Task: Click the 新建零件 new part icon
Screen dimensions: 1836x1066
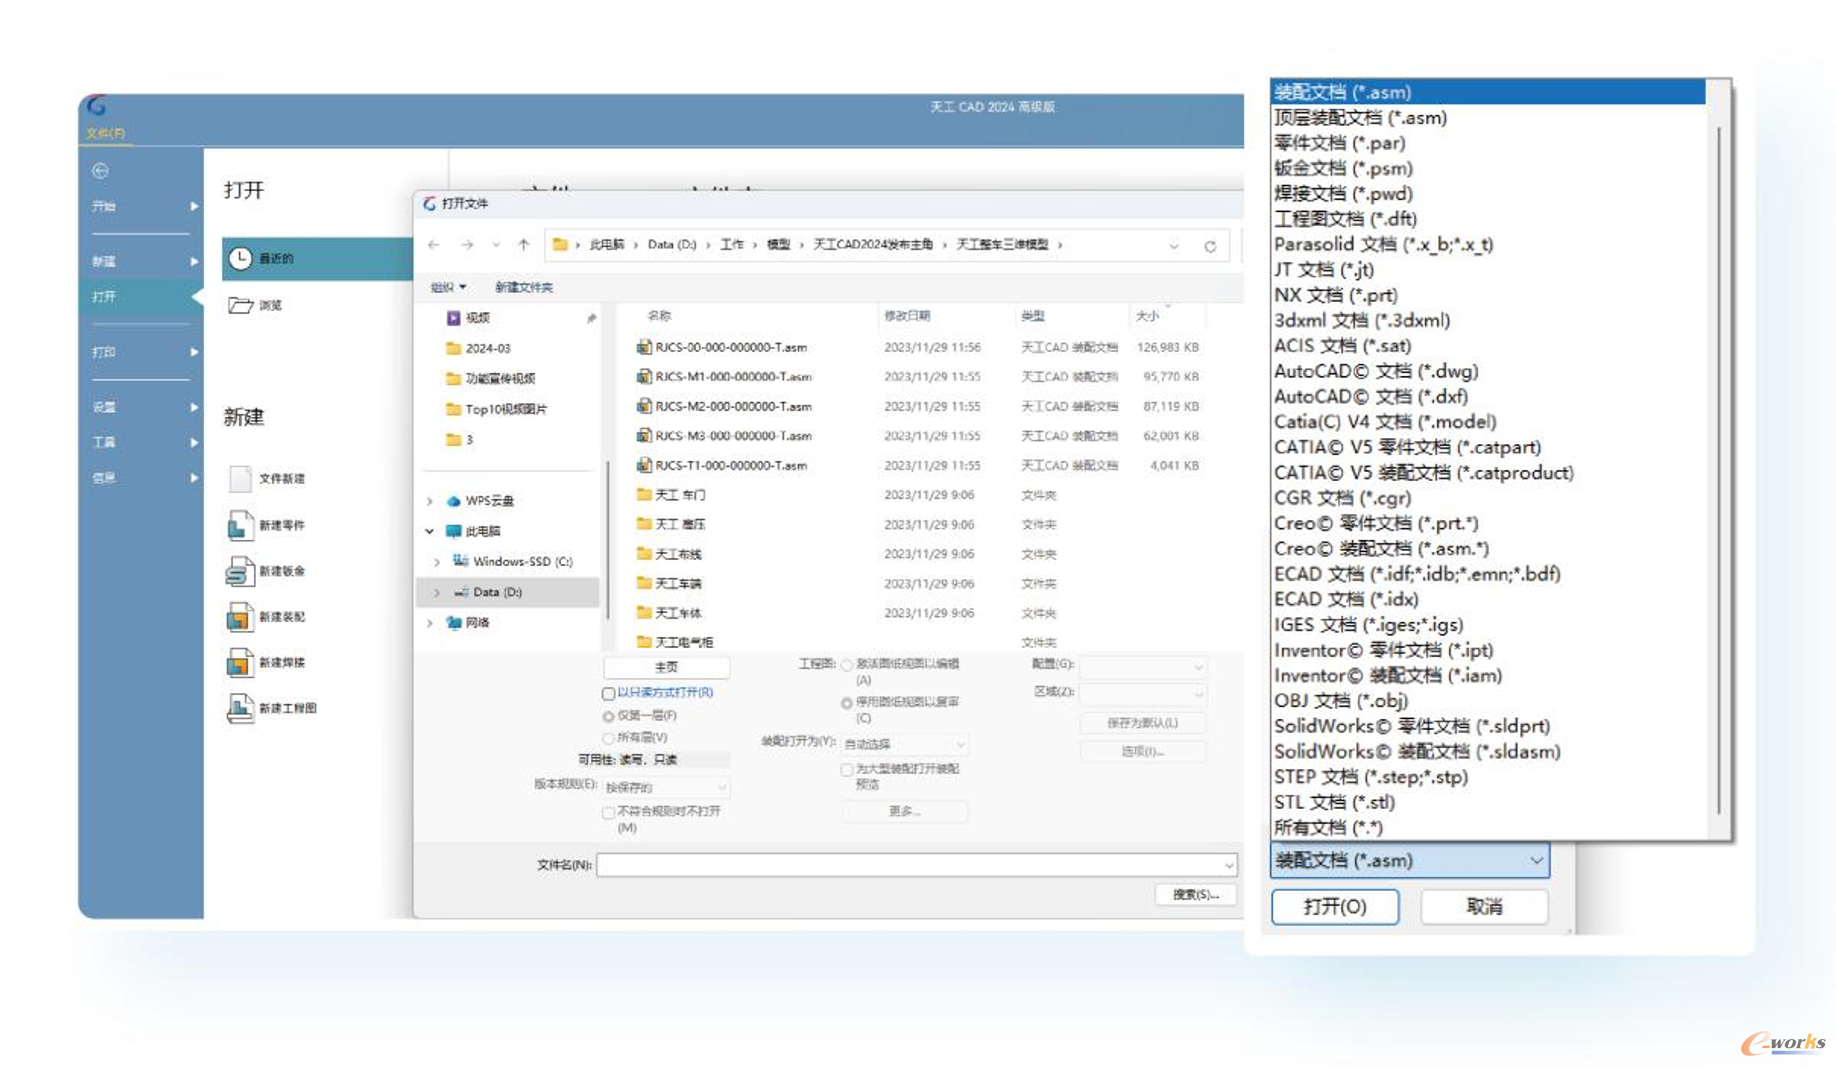Action: coord(240,525)
